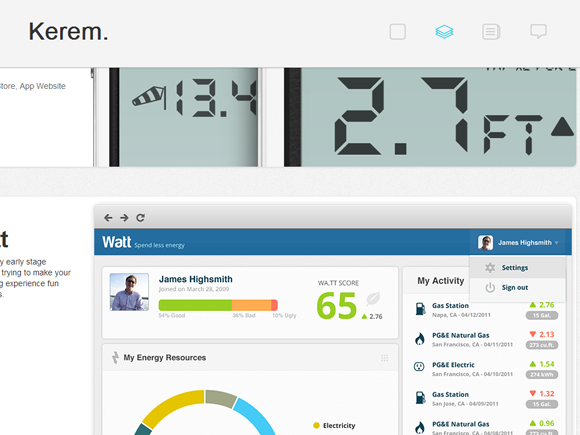Screen dimensions: 580x435
Task: Click the 273 cu.ft. badge at 2.13
Action: (542, 345)
